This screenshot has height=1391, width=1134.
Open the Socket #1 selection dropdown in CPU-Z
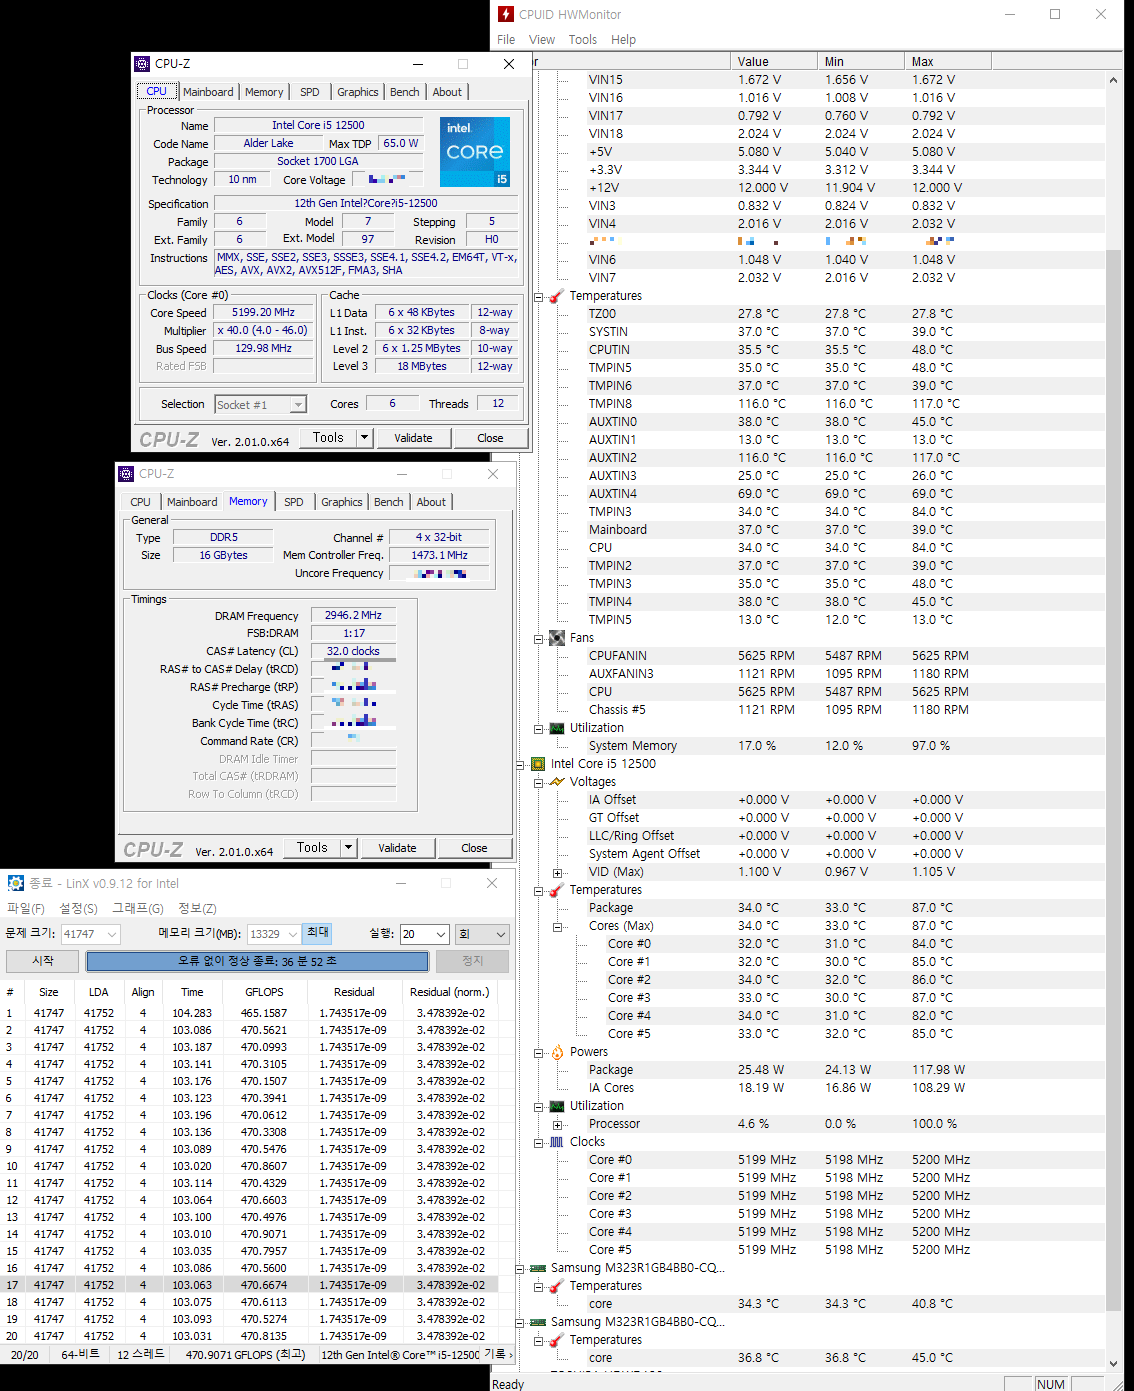click(298, 405)
